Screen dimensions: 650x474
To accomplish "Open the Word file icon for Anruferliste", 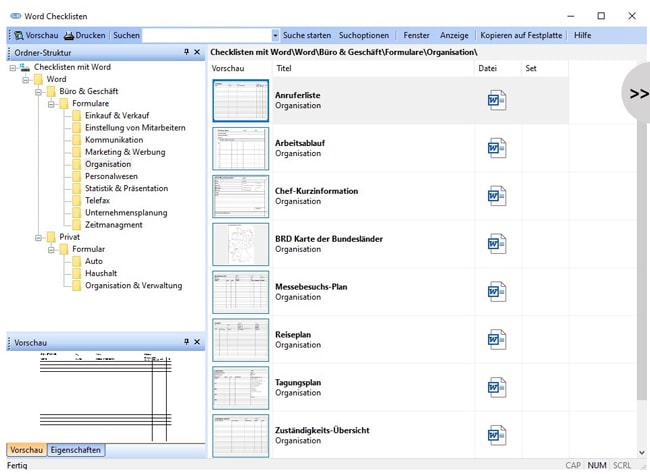I will 497,100.
